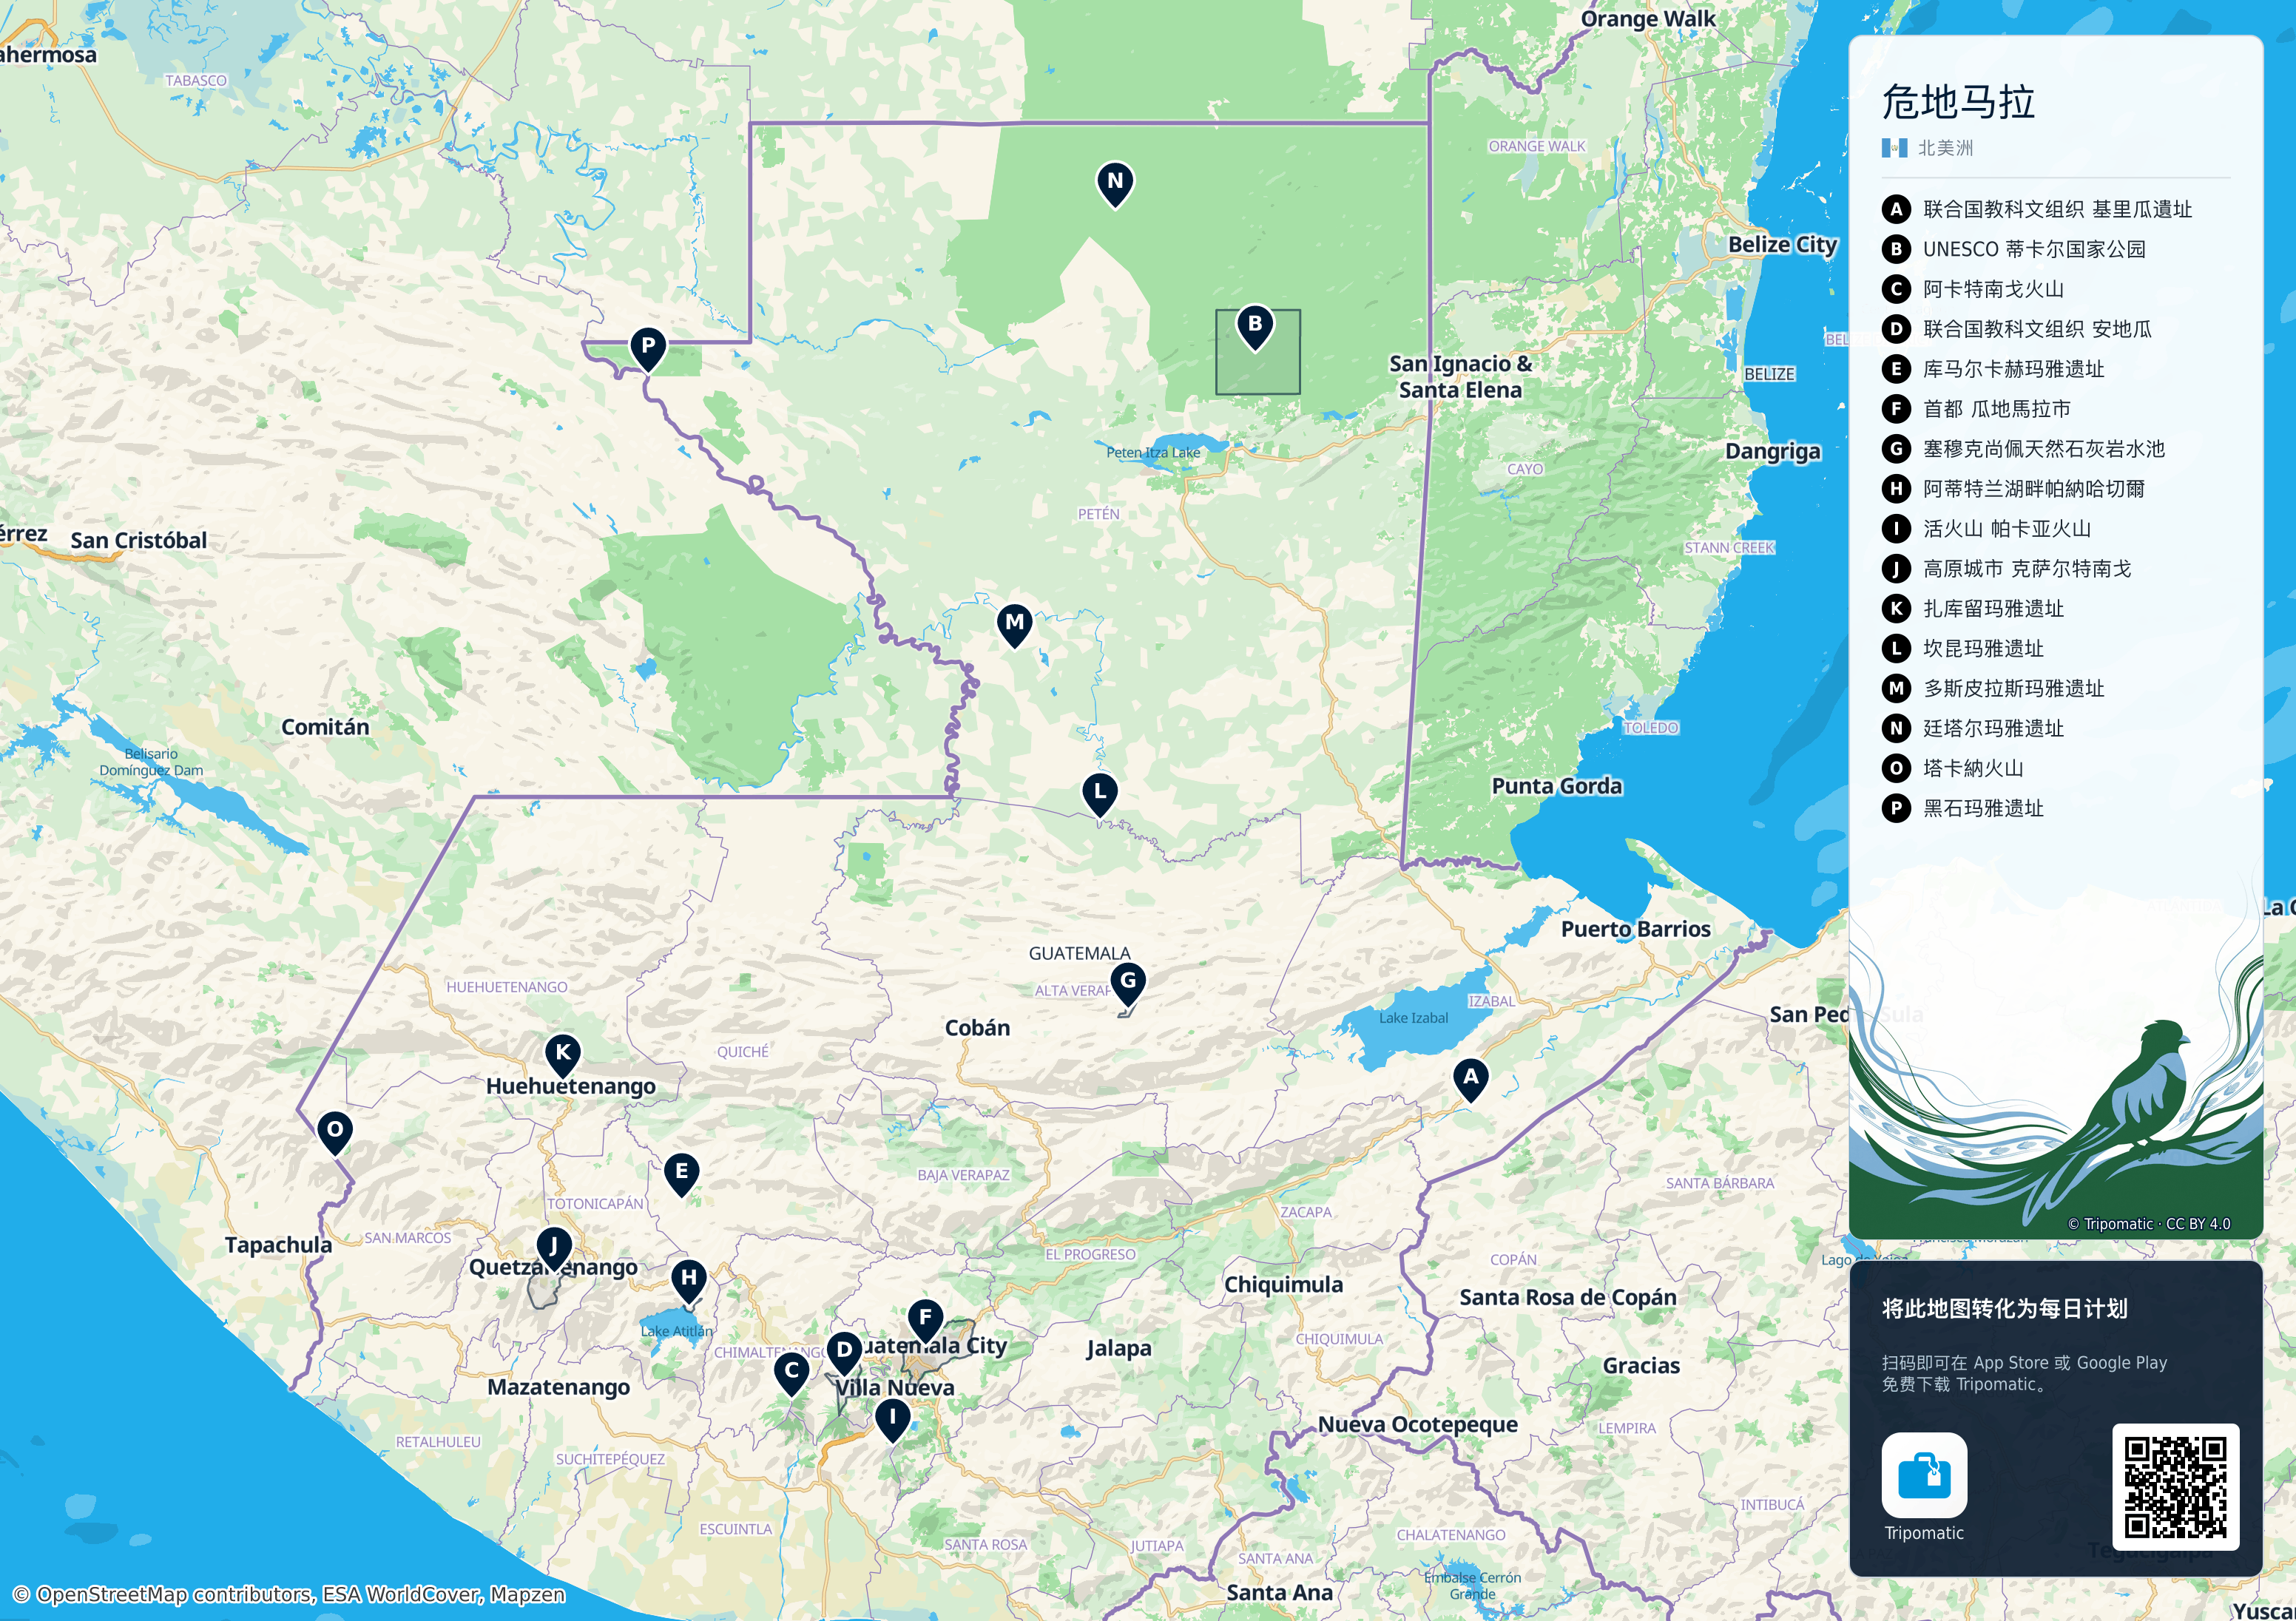Viewport: 2296px width, 1621px height.
Task: Select legend item 塔卡納火山
Action: coord(1953,769)
